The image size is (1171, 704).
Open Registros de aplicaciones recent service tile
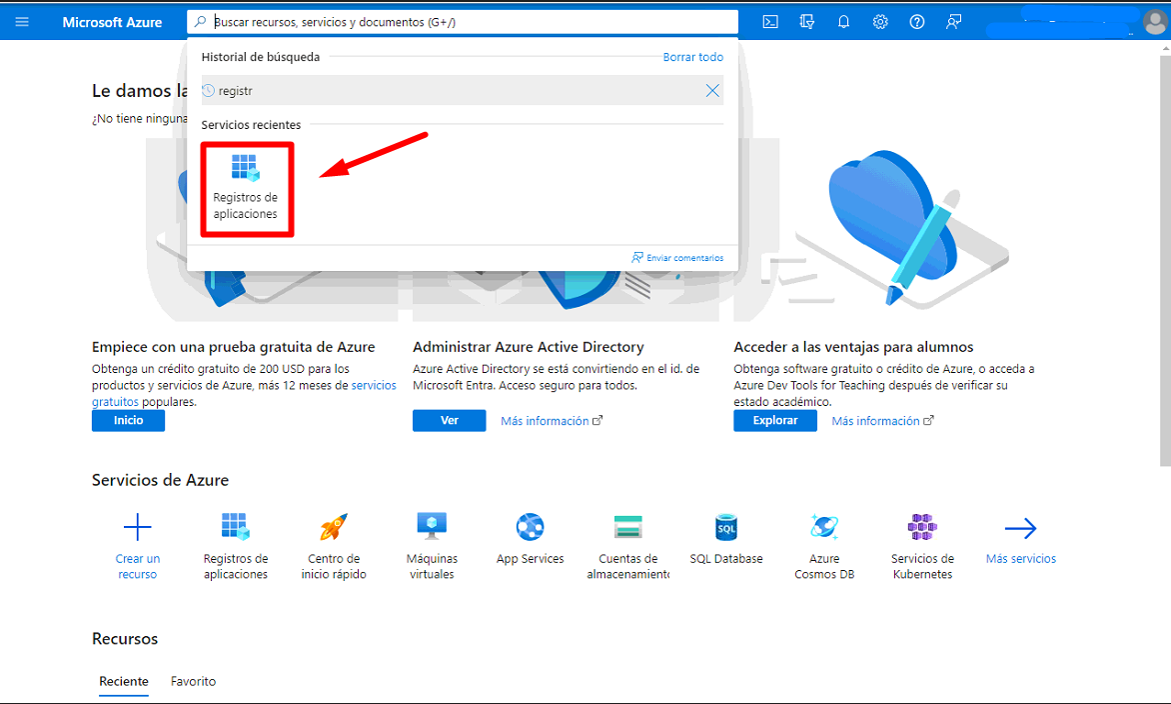(x=246, y=189)
